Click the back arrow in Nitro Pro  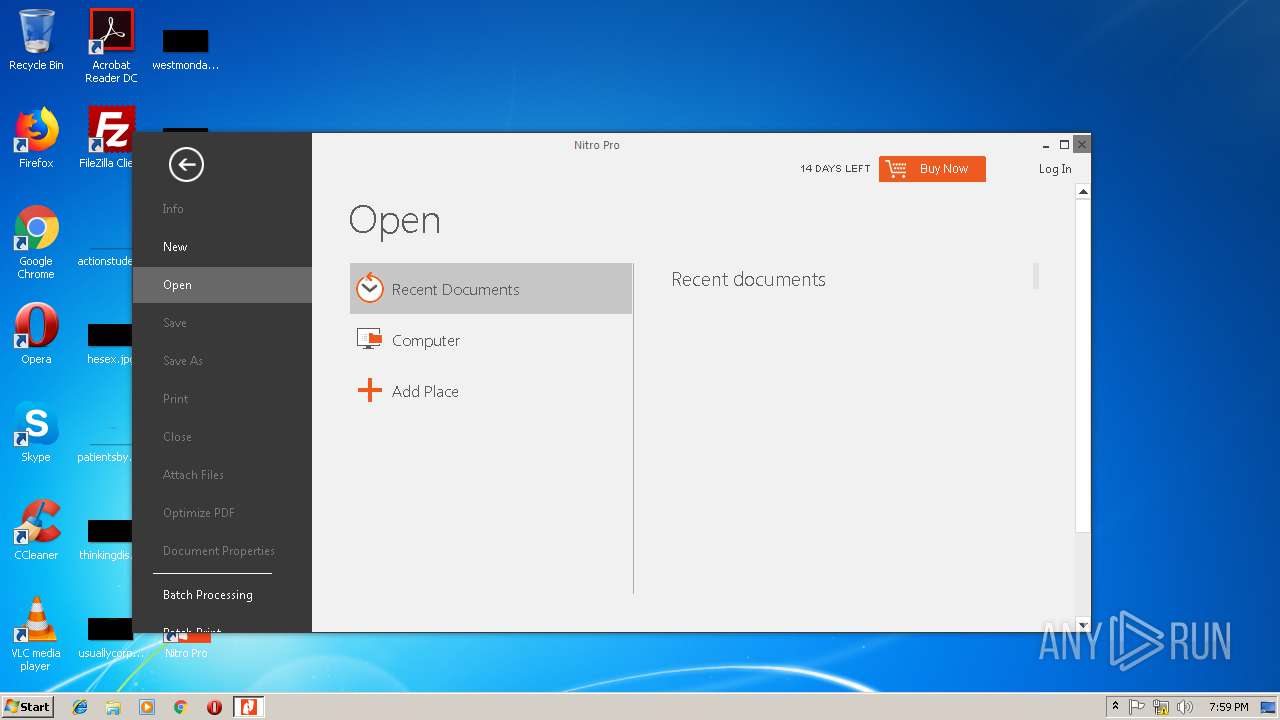click(x=186, y=165)
